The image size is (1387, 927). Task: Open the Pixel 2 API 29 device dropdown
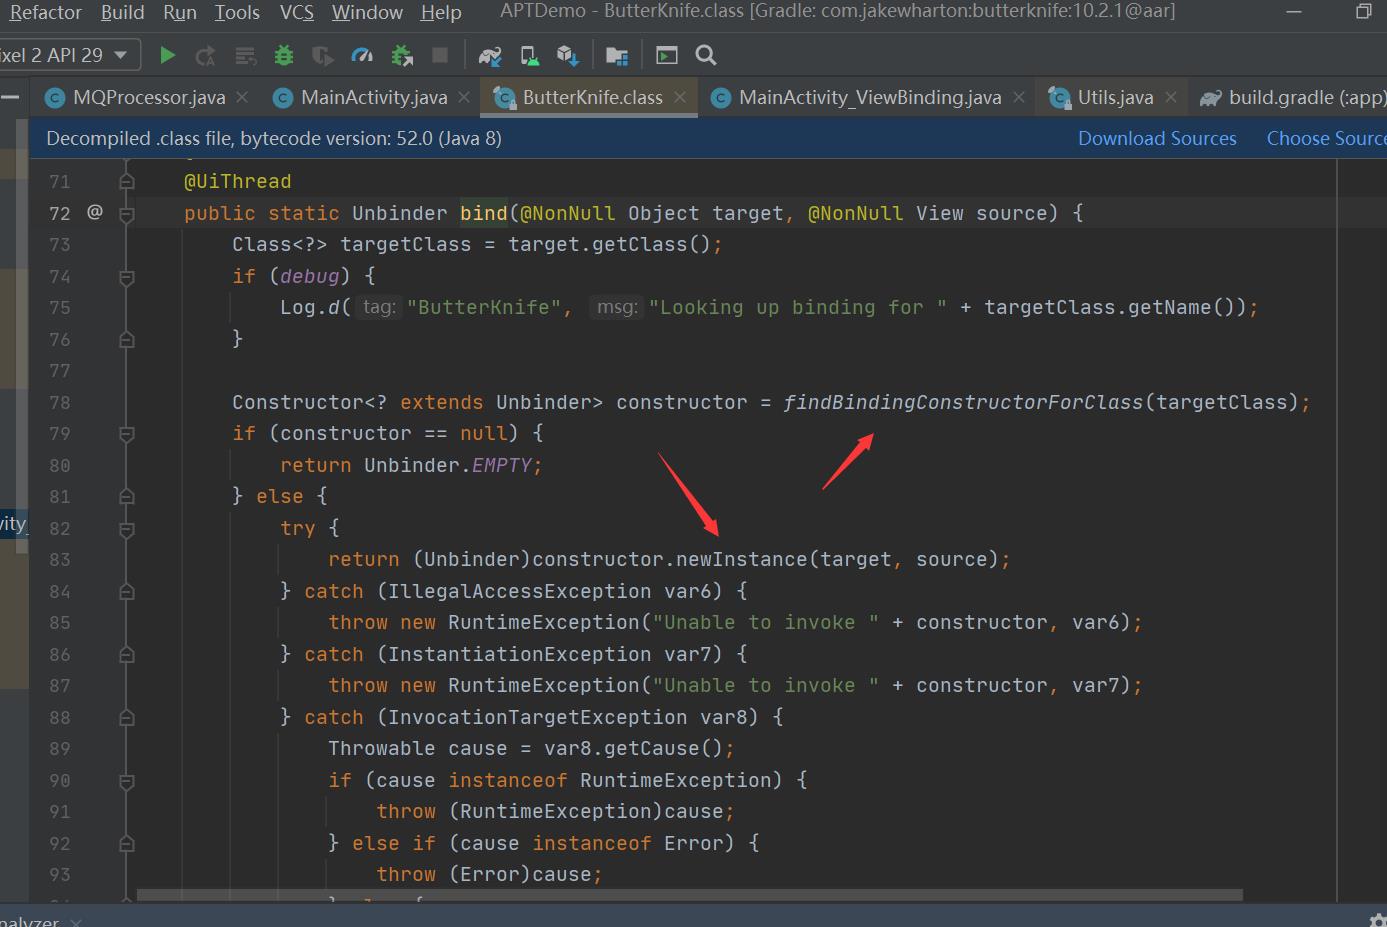68,55
